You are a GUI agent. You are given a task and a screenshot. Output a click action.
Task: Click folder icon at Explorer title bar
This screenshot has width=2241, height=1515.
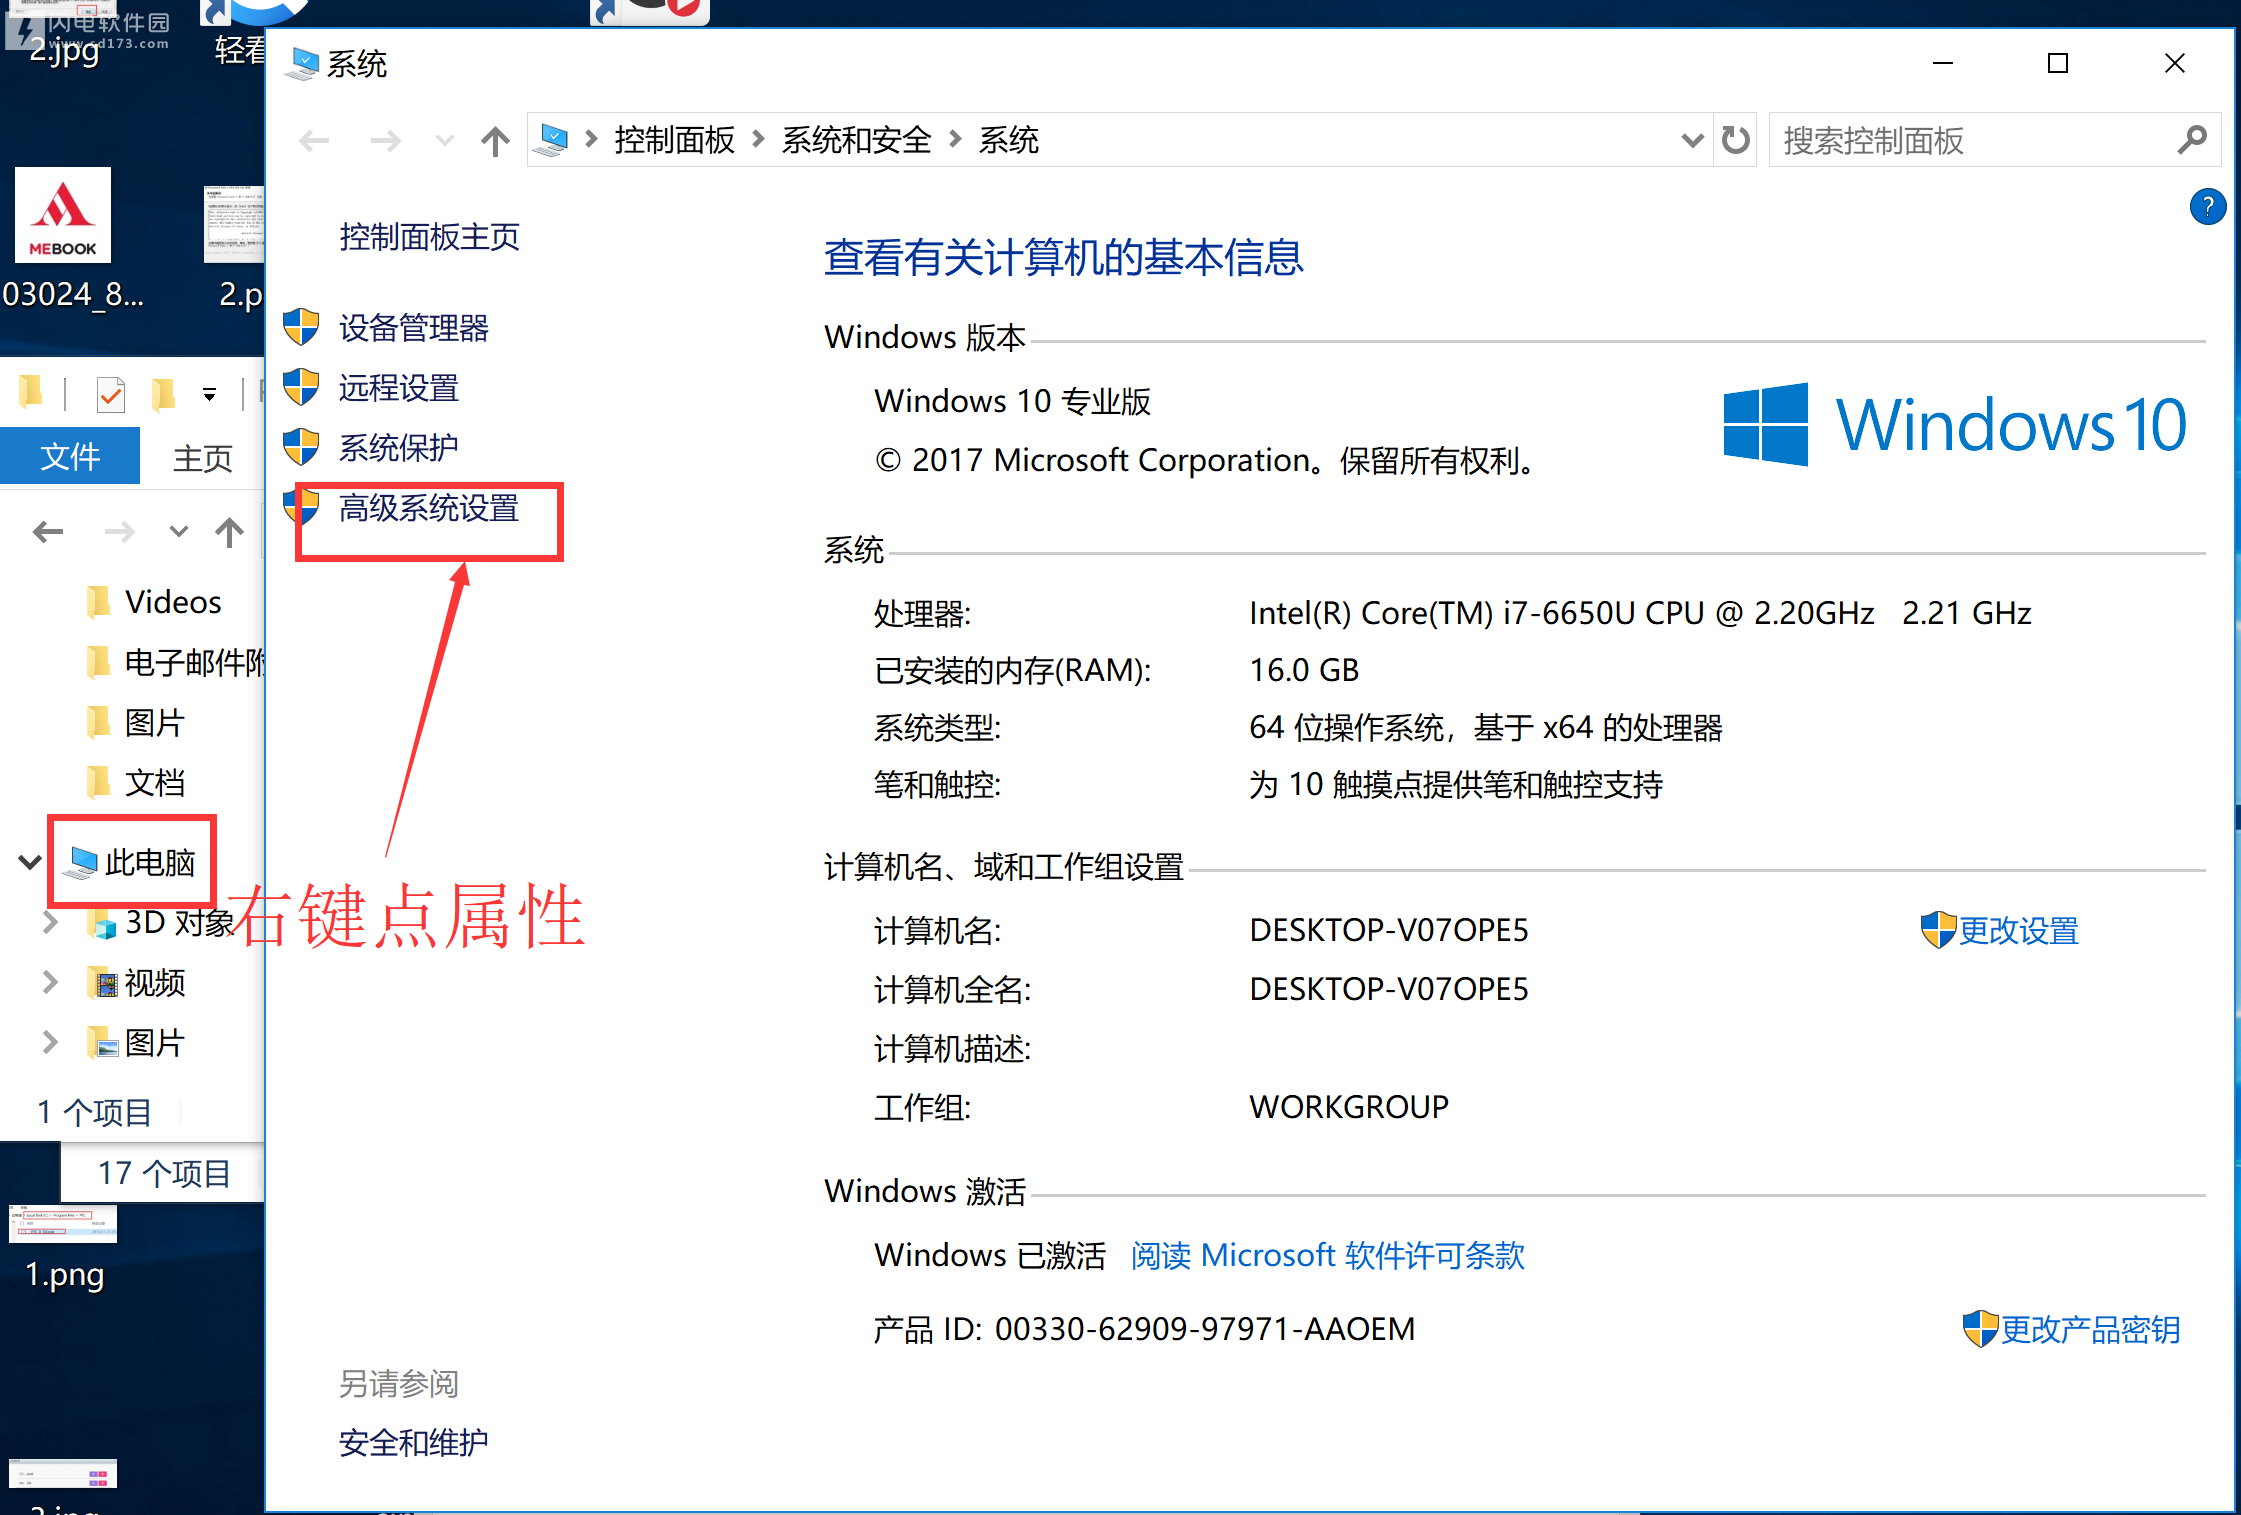(31, 393)
